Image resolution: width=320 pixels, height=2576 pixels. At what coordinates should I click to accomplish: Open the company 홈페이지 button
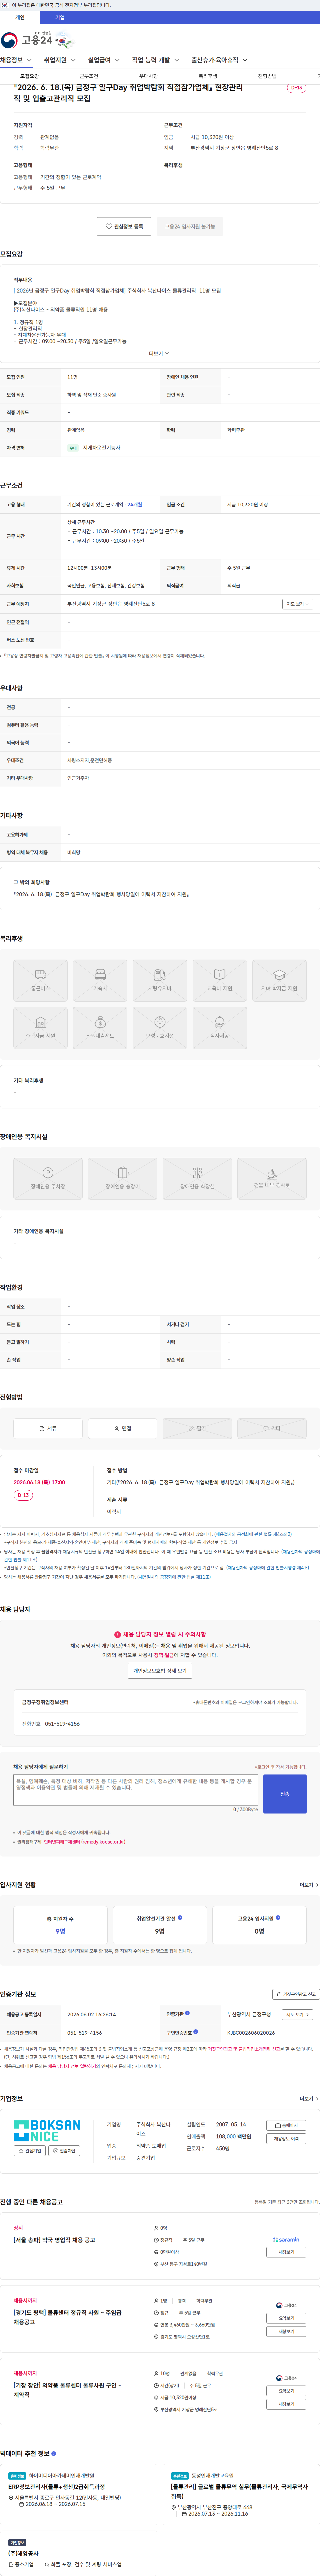286,2126
